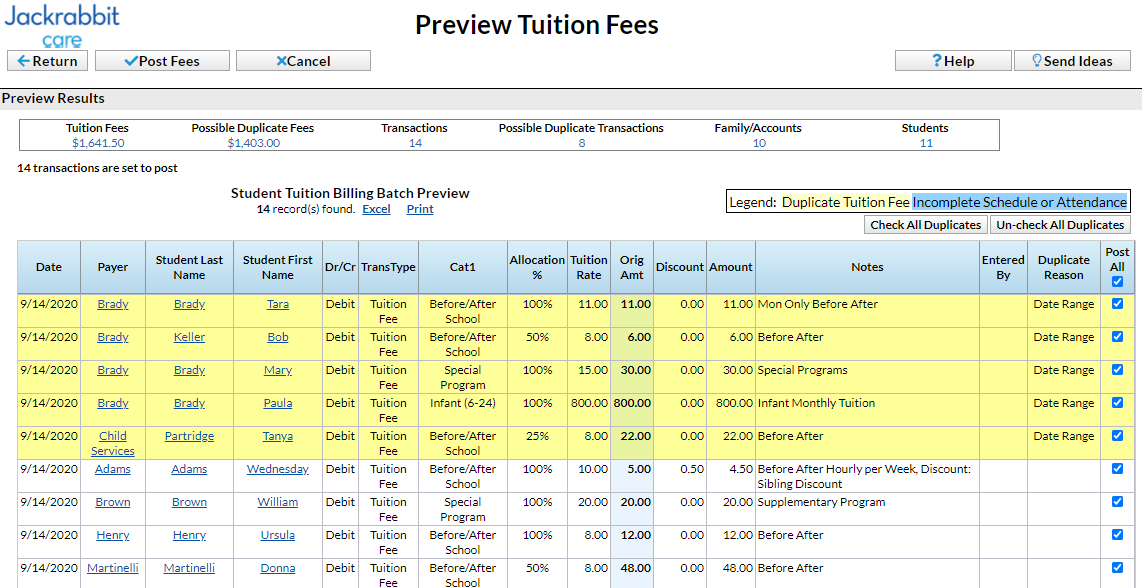The width and height of the screenshot is (1142, 588).
Task: Click 'Duplicate Tuition Fee' legend label
Action: click(x=846, y=202)
